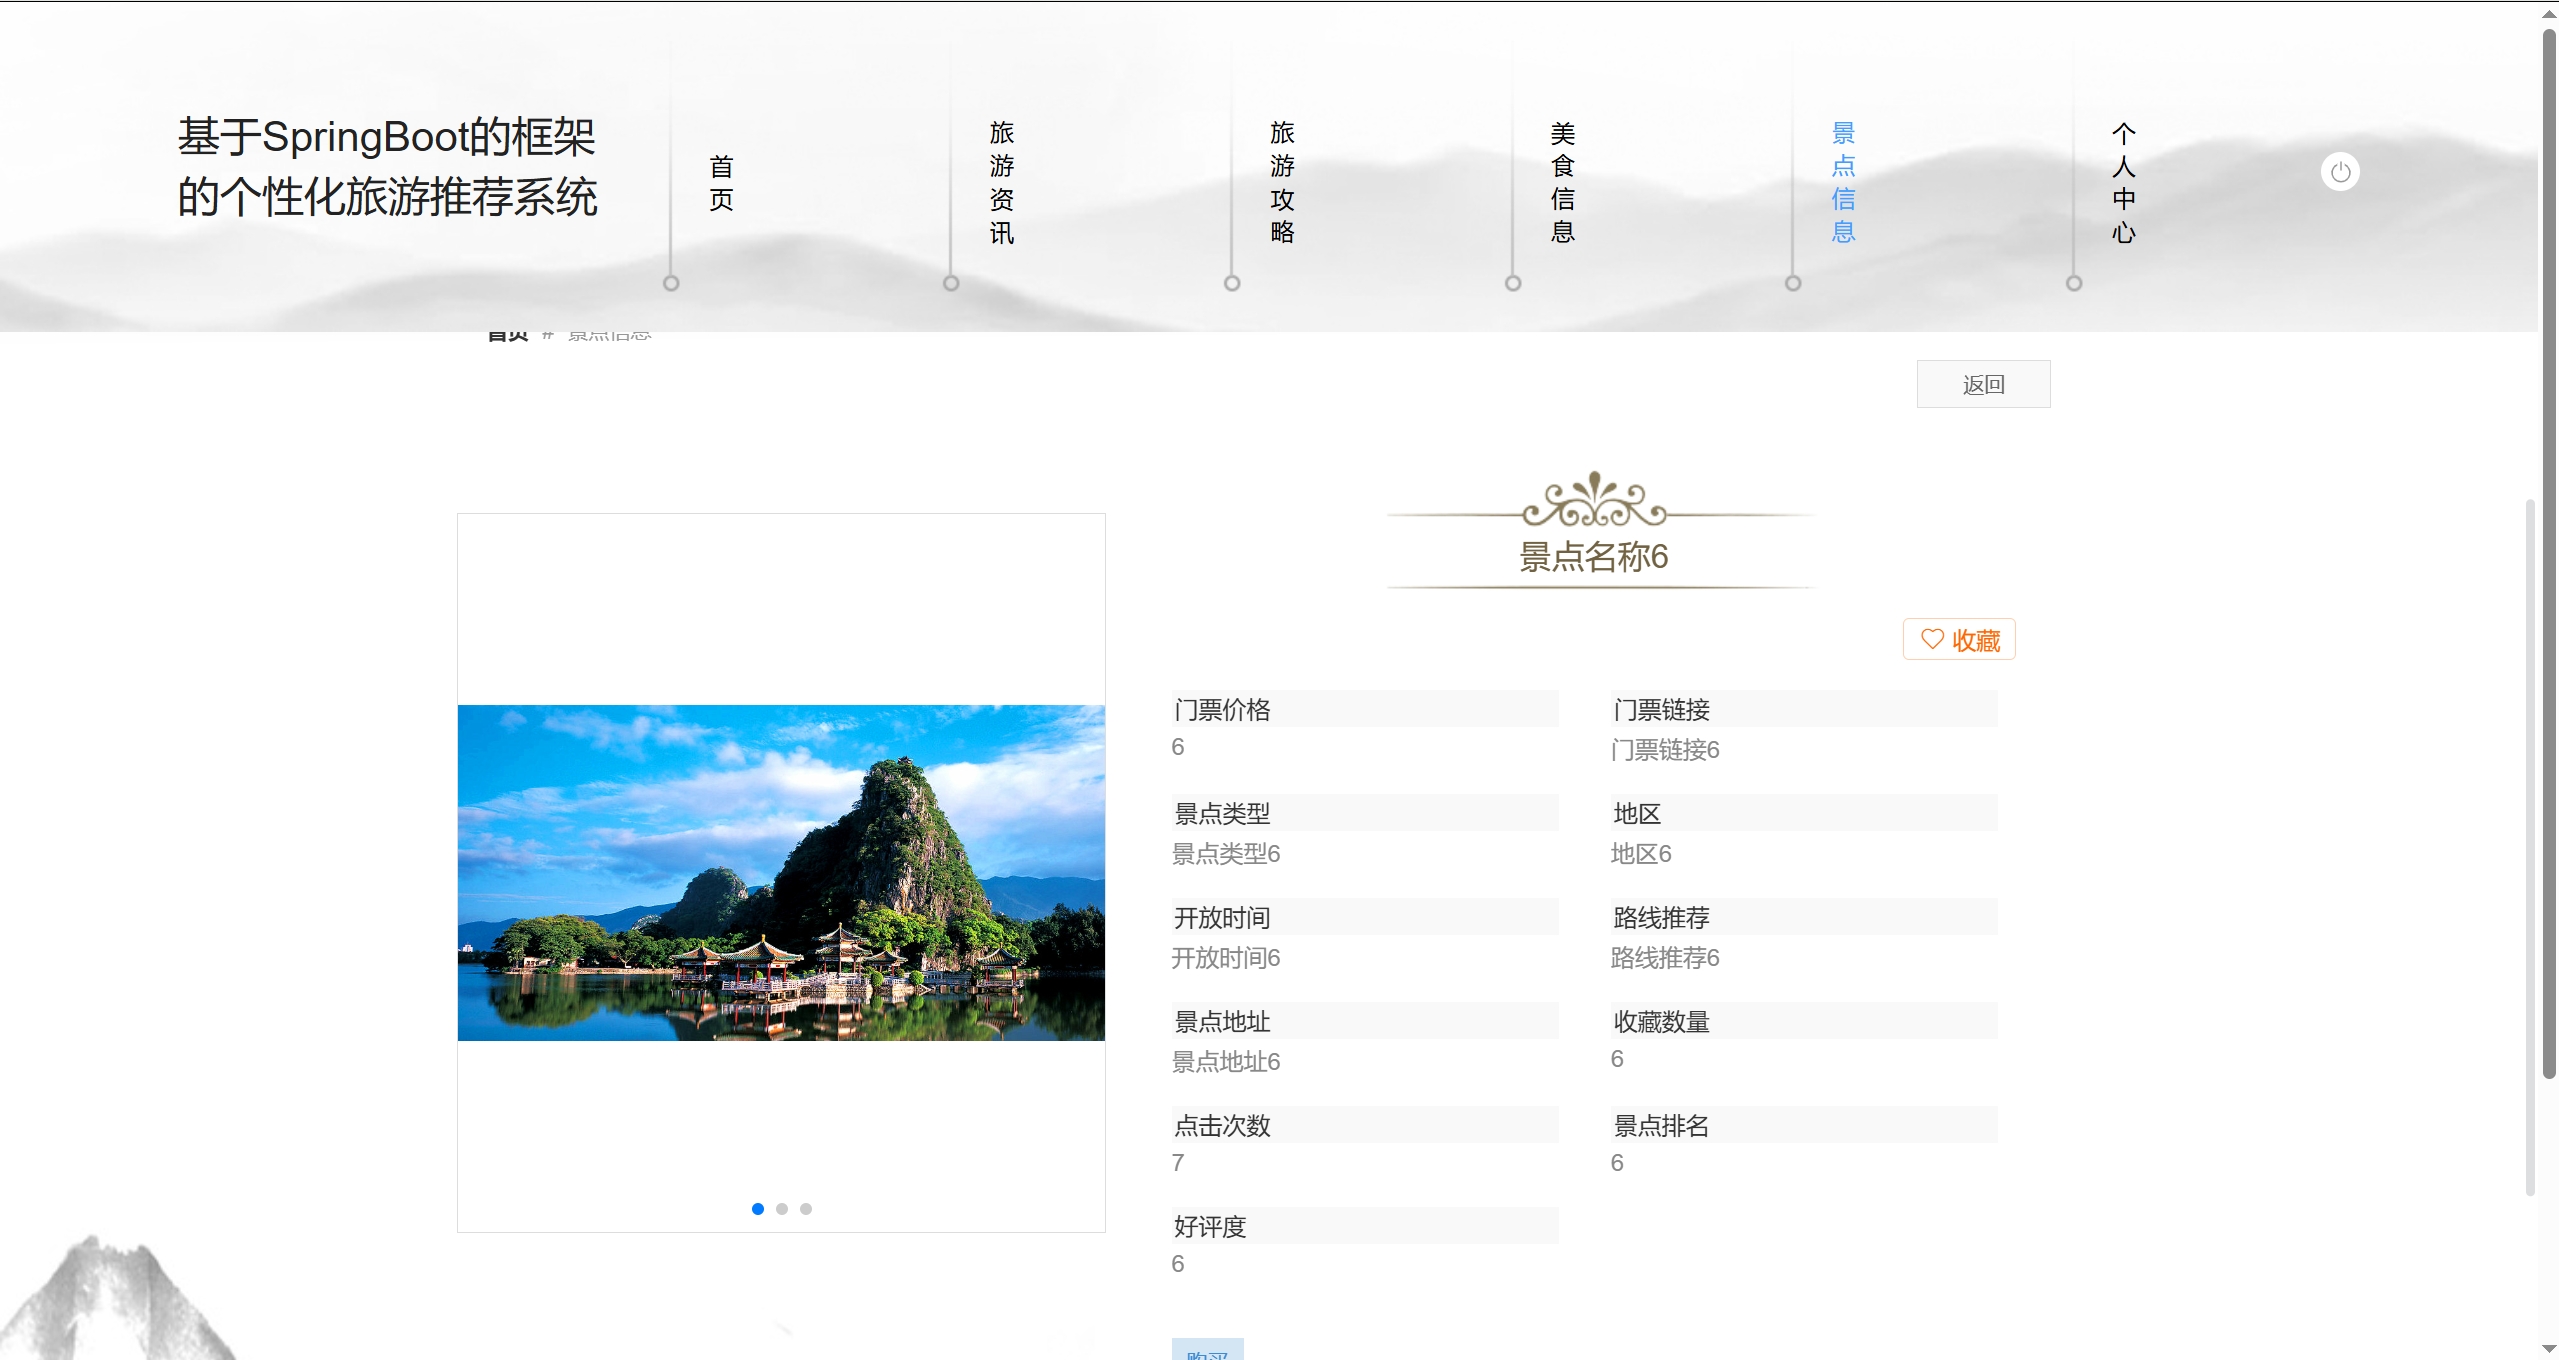Open the 美食信息 navigation item

tap(1562, 183)
